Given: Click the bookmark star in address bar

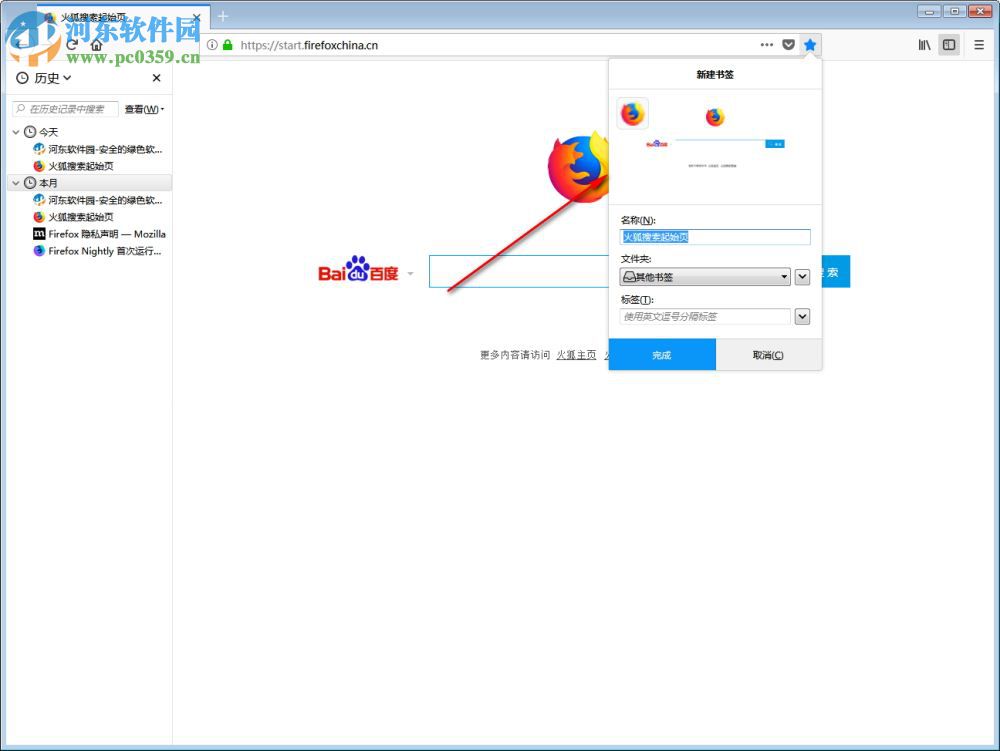Looking at the screenshot, I should pos(810,45).
